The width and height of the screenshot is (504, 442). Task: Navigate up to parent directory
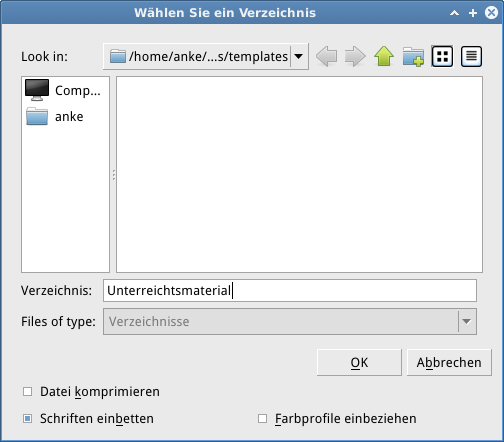click(x=384, y=56)
